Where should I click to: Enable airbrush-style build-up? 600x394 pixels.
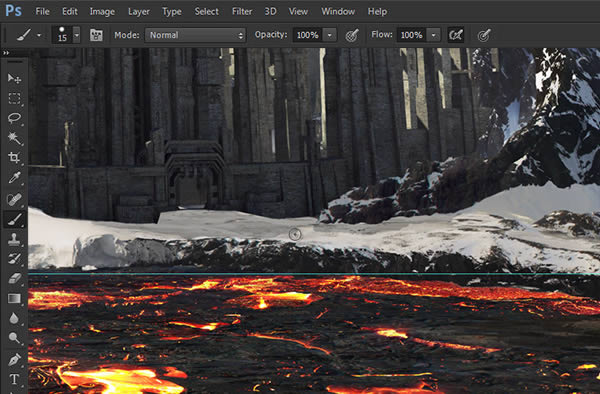456,35
